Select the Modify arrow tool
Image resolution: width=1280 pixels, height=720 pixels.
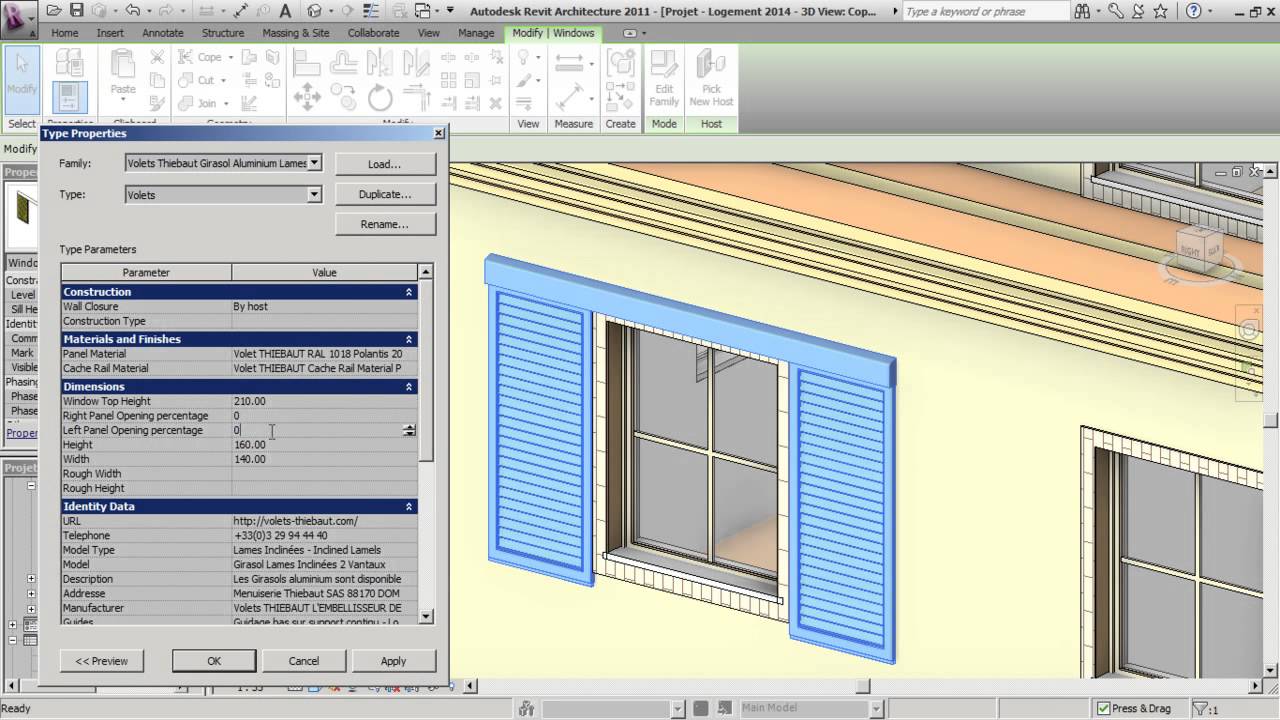tap(21, 78)
